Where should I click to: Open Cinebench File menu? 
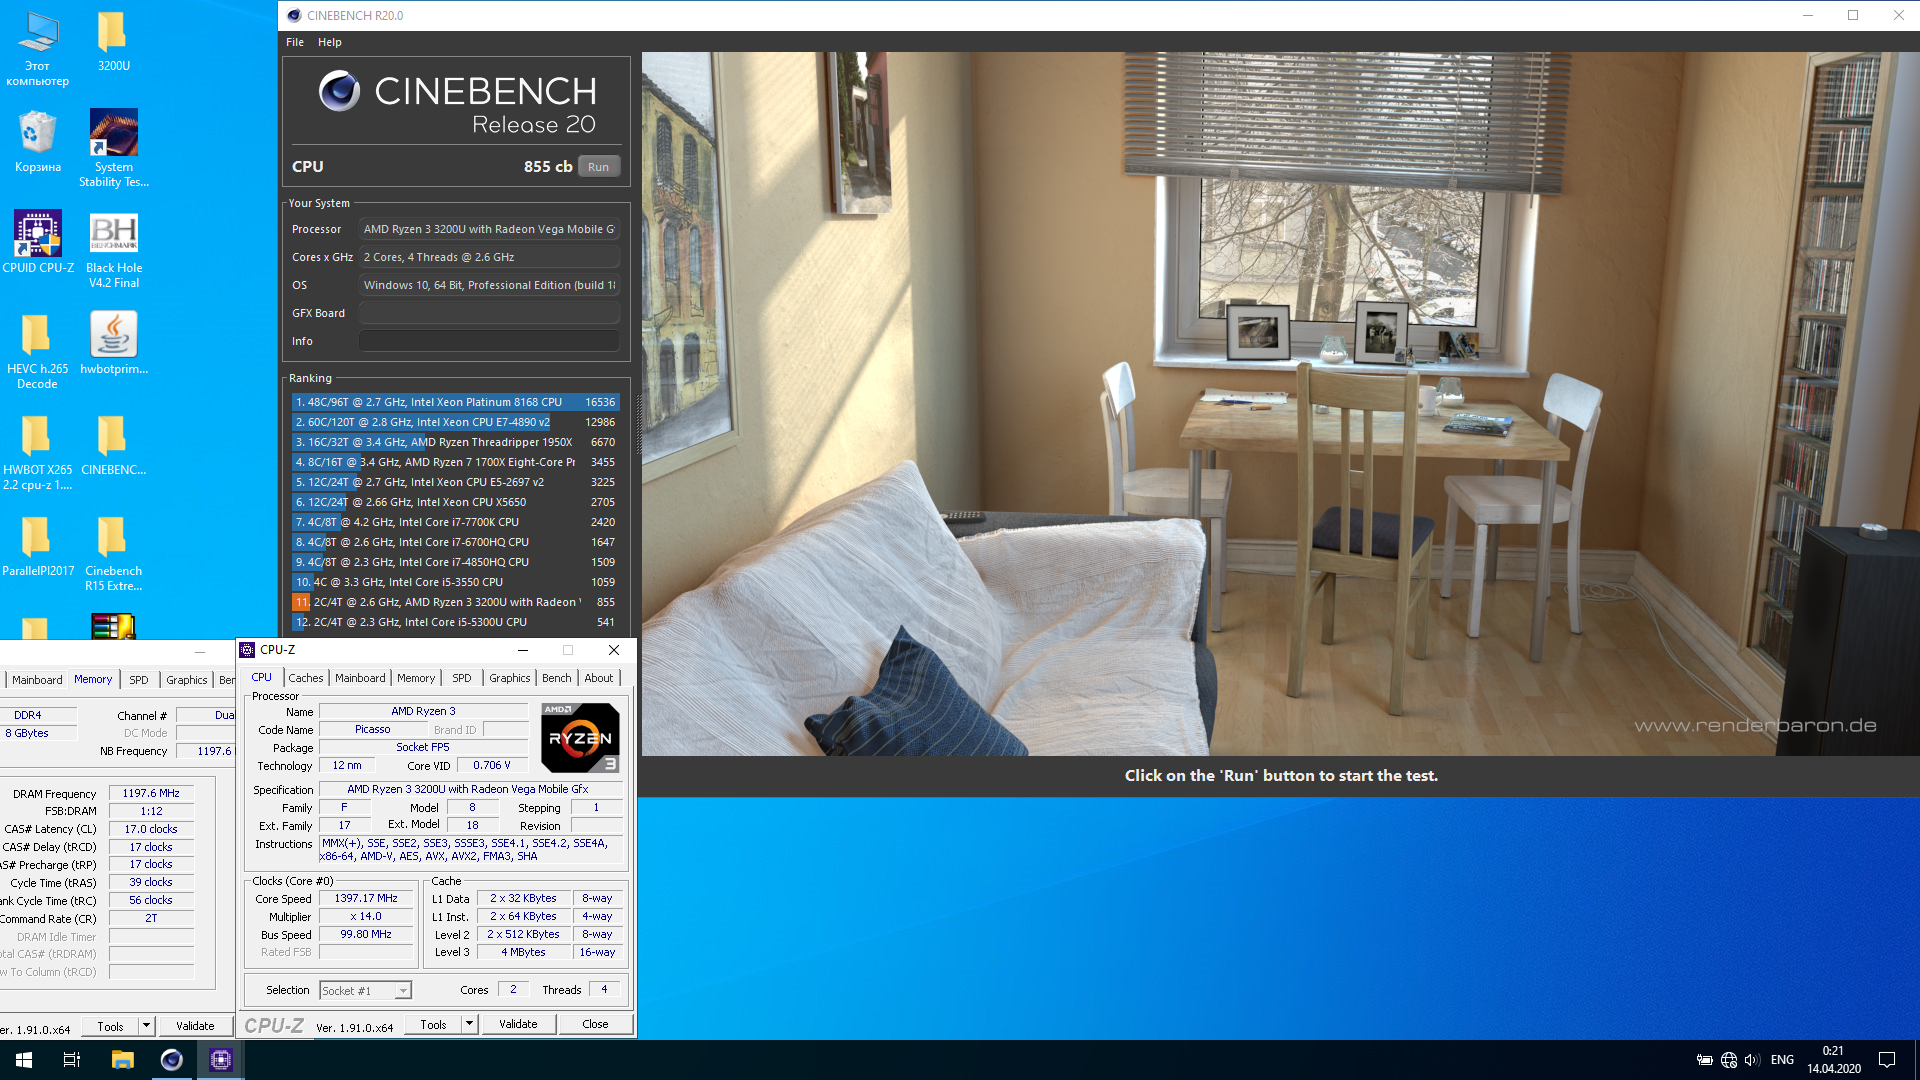point(295,42)
